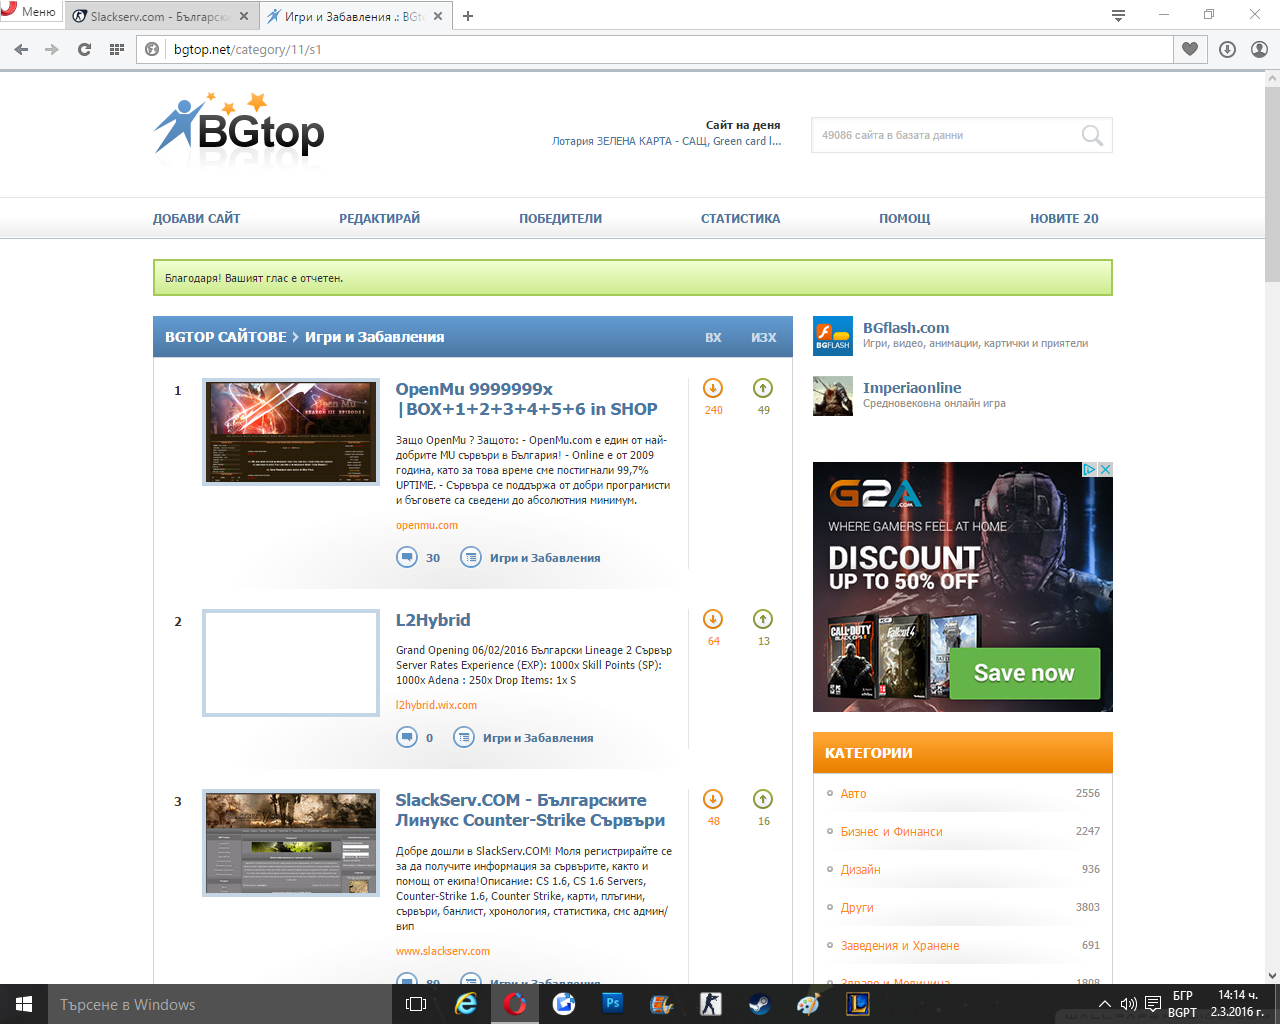Image resolution: width=1280 pixels, height=1024 pixels.
Task: Click the BGflash logo icon
Action: point(832,336)
